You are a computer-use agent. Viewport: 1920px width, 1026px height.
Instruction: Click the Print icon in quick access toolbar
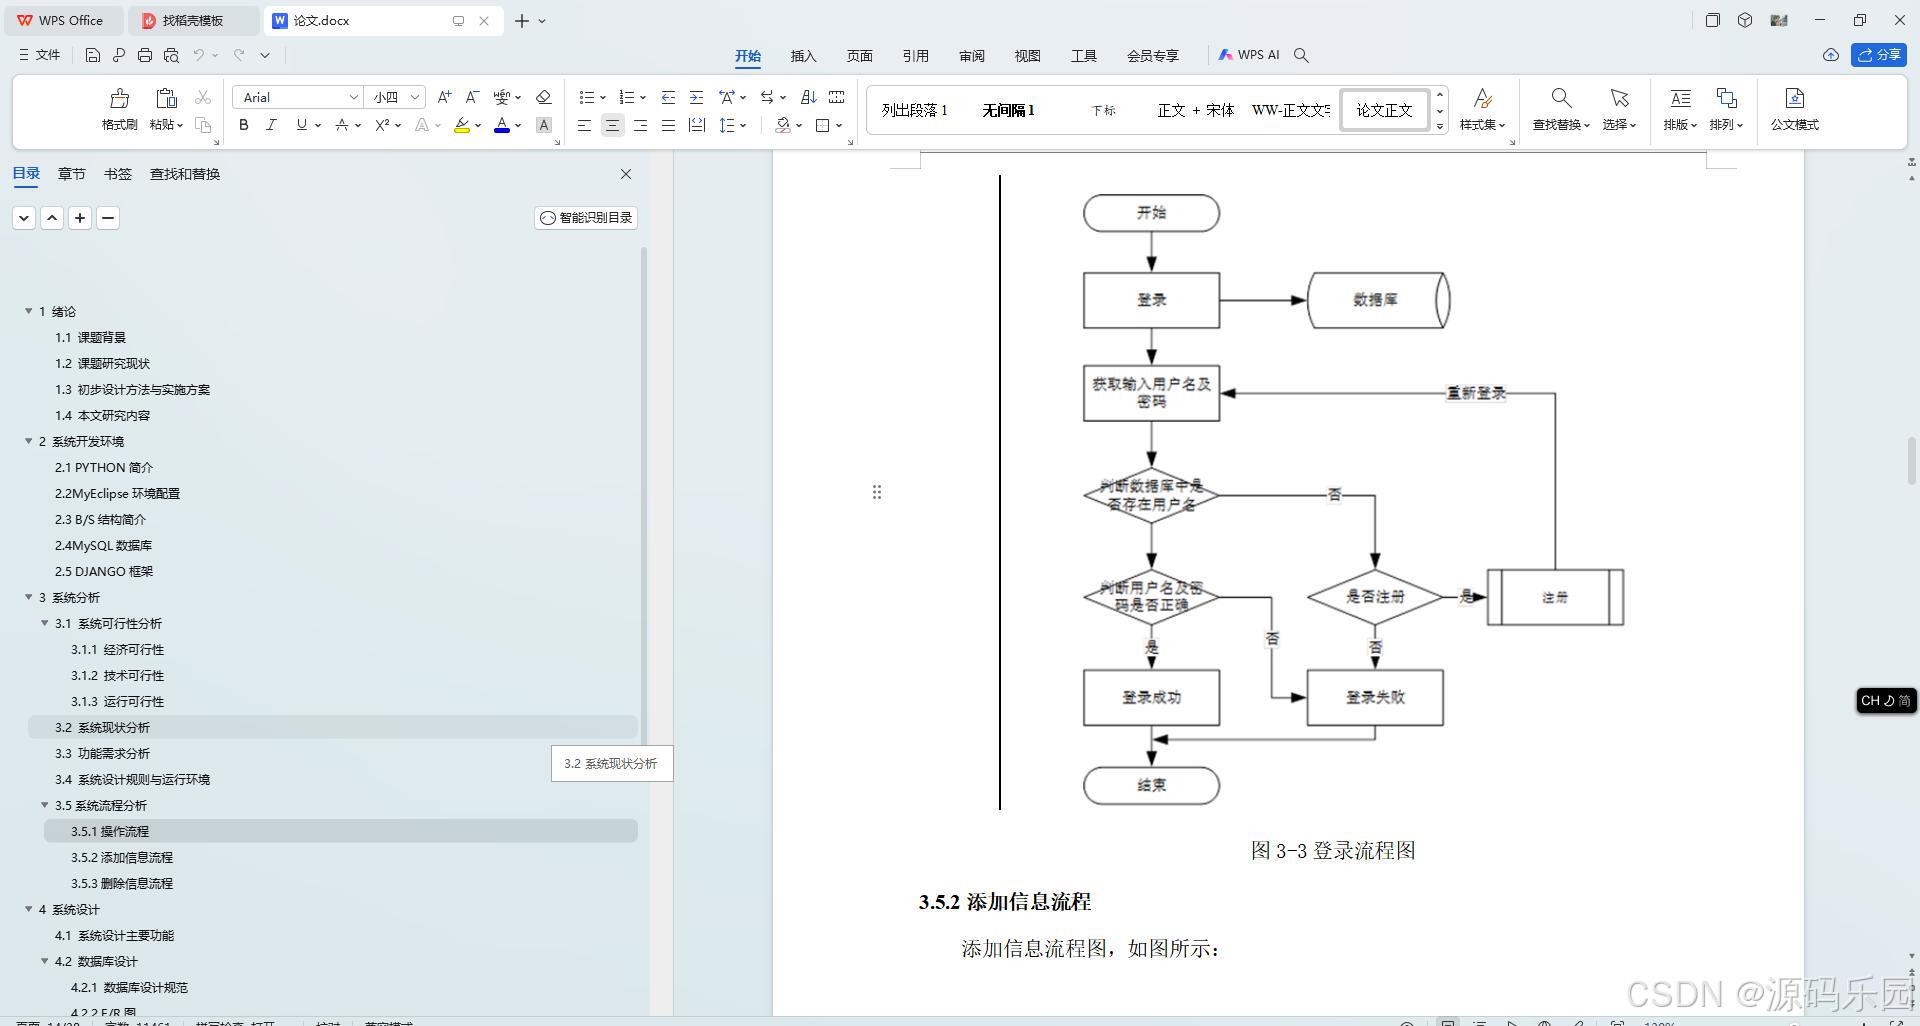(x=144, y=55)
